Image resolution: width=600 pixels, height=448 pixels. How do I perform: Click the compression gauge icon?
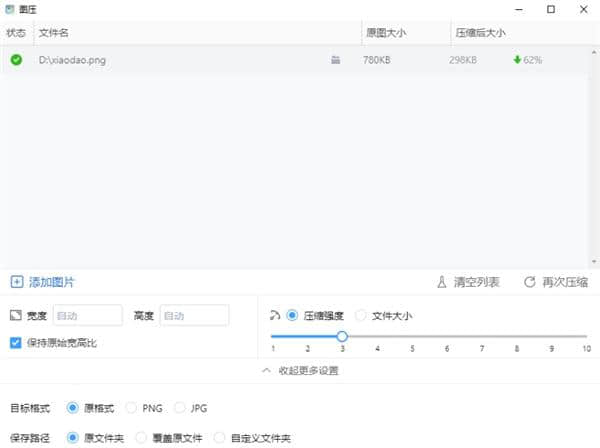click(275, 315)
